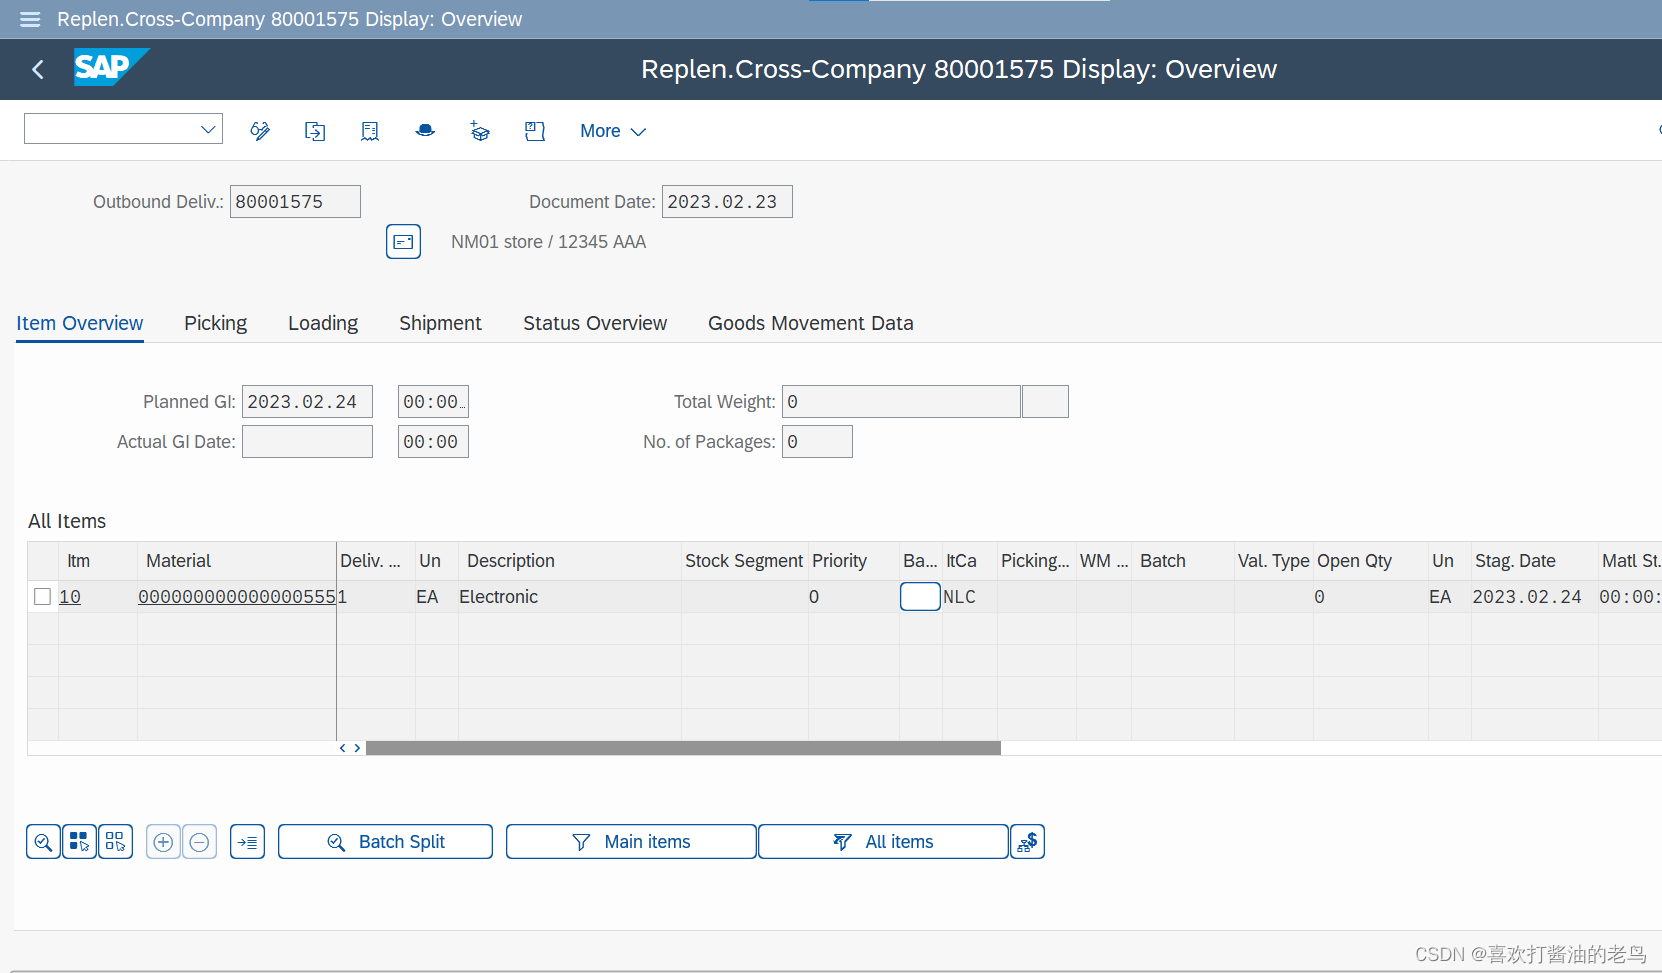The image size is (1662, 973).
Task: Click the position-to-item list arrow icon
Action: point(247,842)
